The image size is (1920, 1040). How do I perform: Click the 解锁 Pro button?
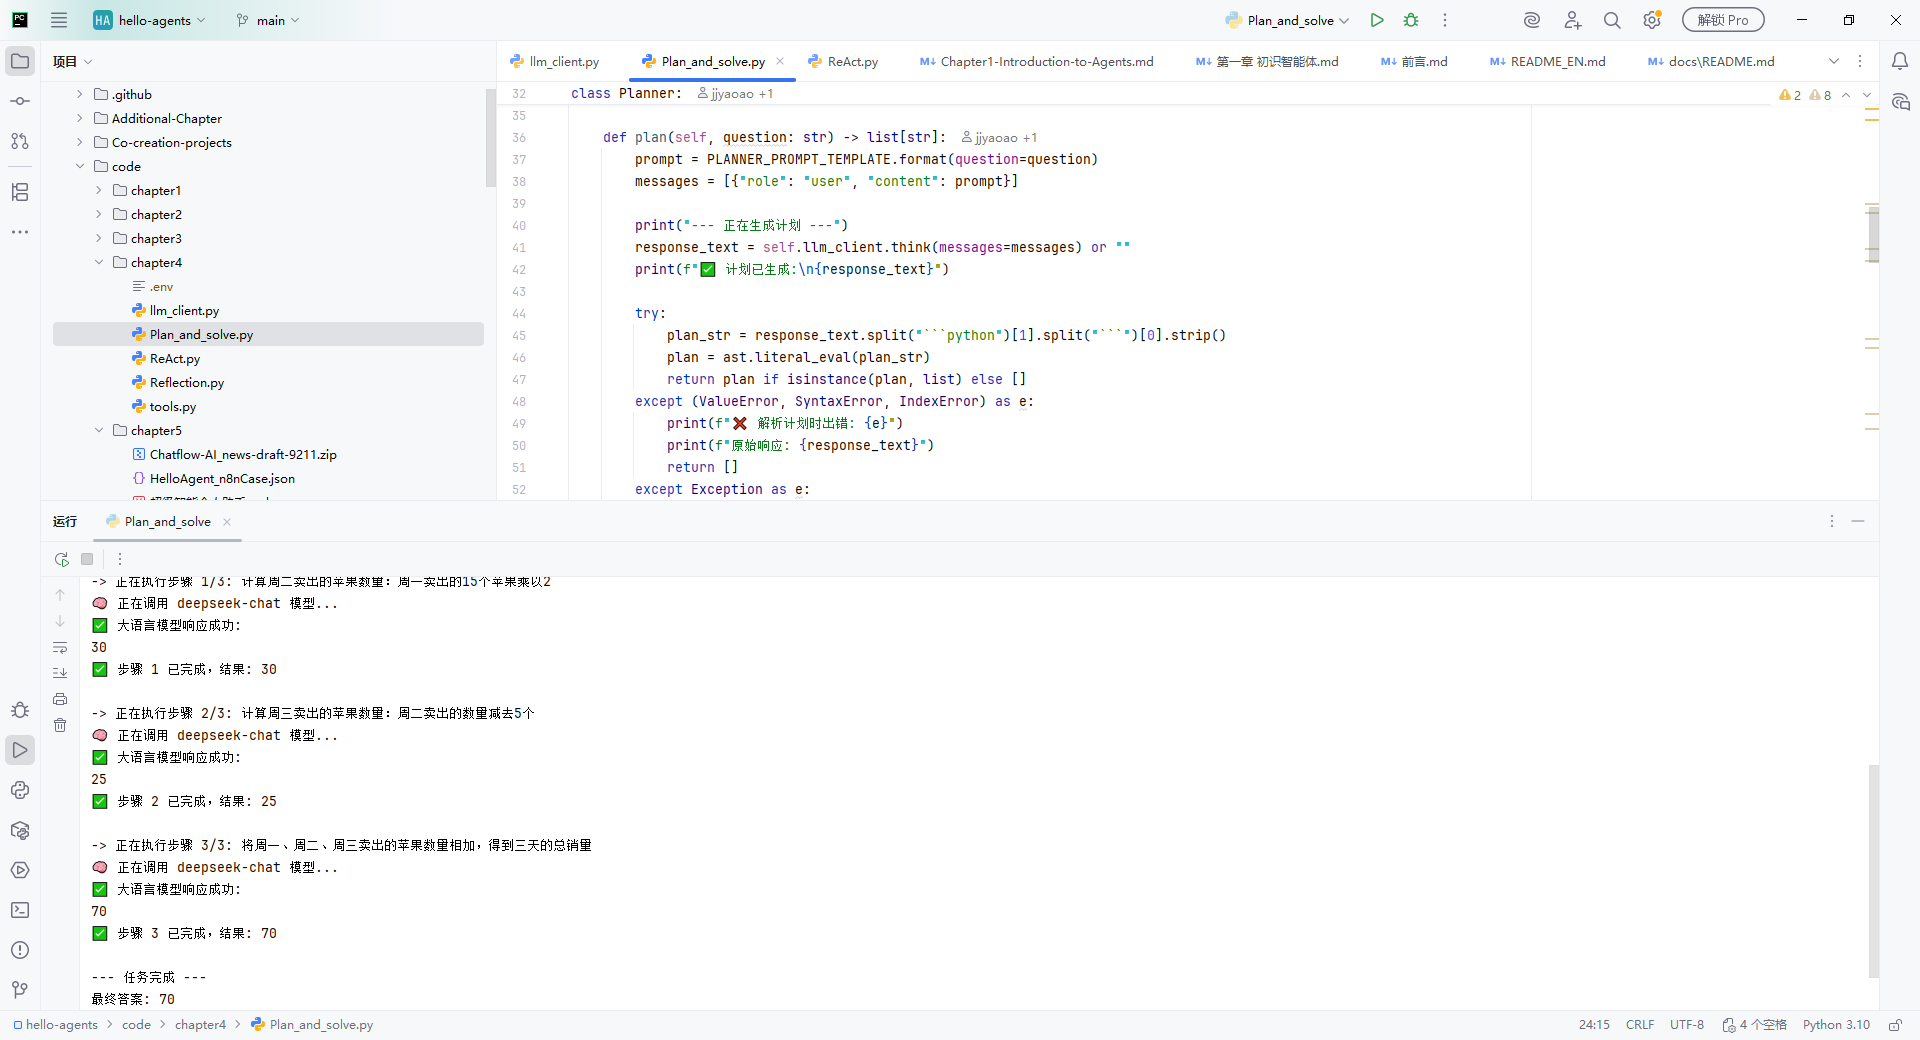click(x=1723, y=20)
